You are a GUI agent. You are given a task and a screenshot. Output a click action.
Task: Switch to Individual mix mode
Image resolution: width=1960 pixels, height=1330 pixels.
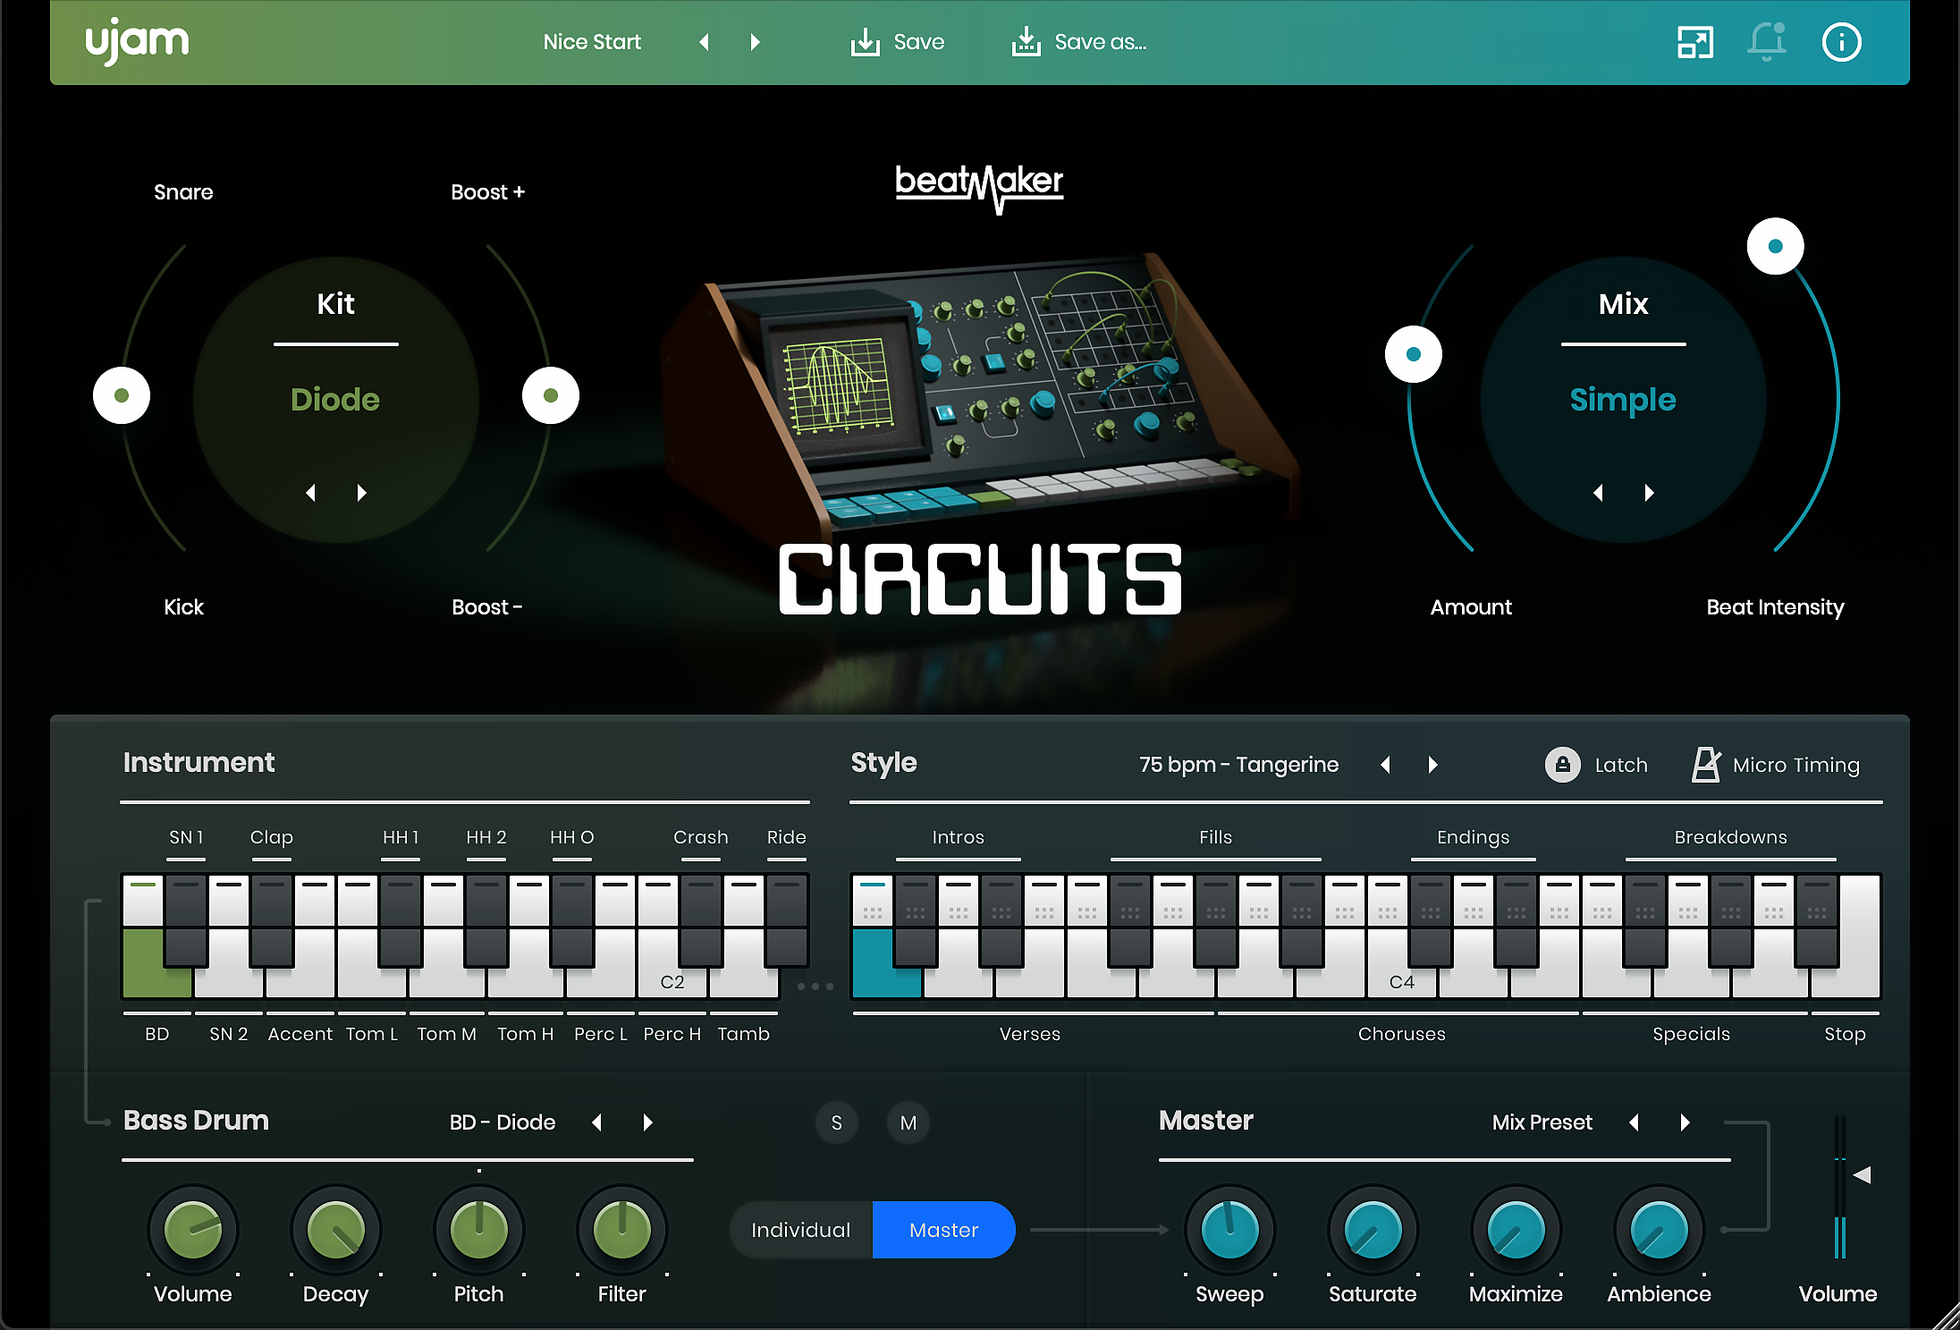tap(800, 1231)
